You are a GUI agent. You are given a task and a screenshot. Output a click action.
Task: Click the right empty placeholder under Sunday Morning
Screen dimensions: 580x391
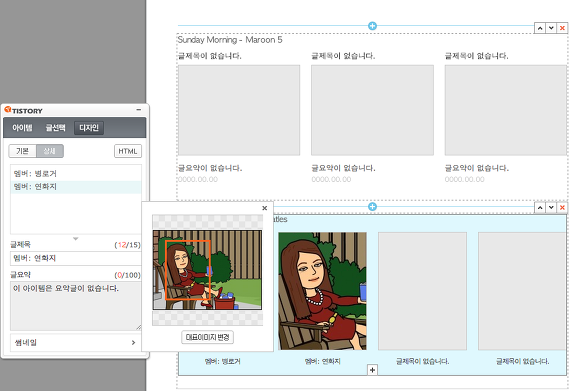(x=505, y=110)
